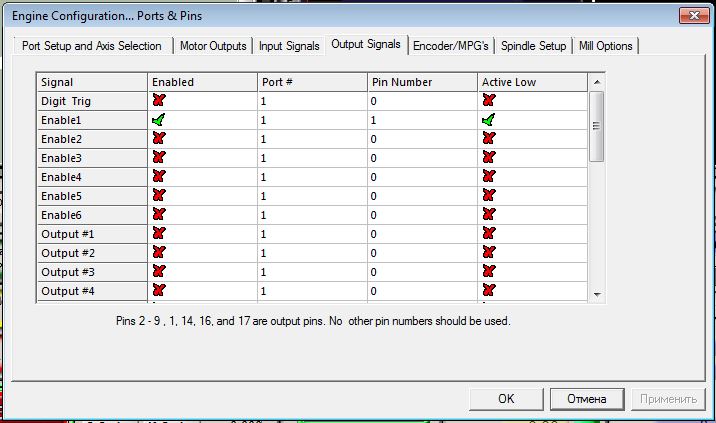
Task: Toggle Enabled red X for Output #1
Action: point(159,234)
